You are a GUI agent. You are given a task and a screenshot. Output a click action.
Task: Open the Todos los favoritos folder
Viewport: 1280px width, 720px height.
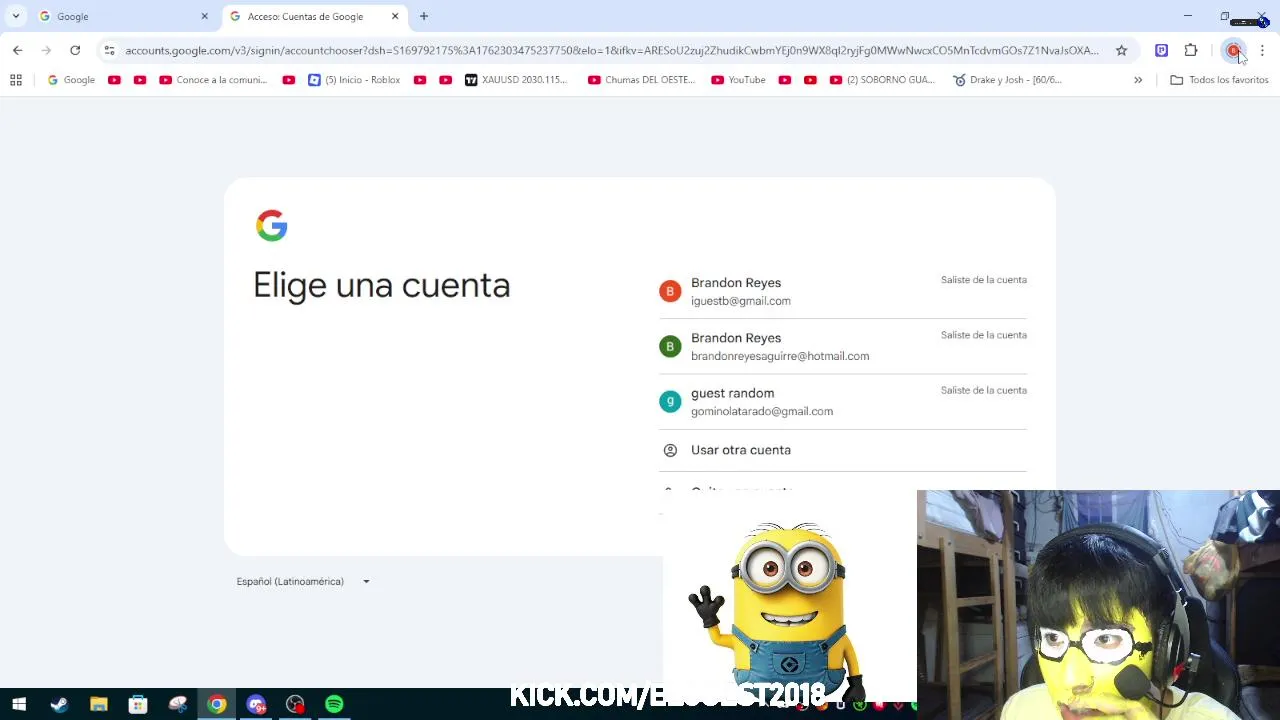(x=1219, y=80)
